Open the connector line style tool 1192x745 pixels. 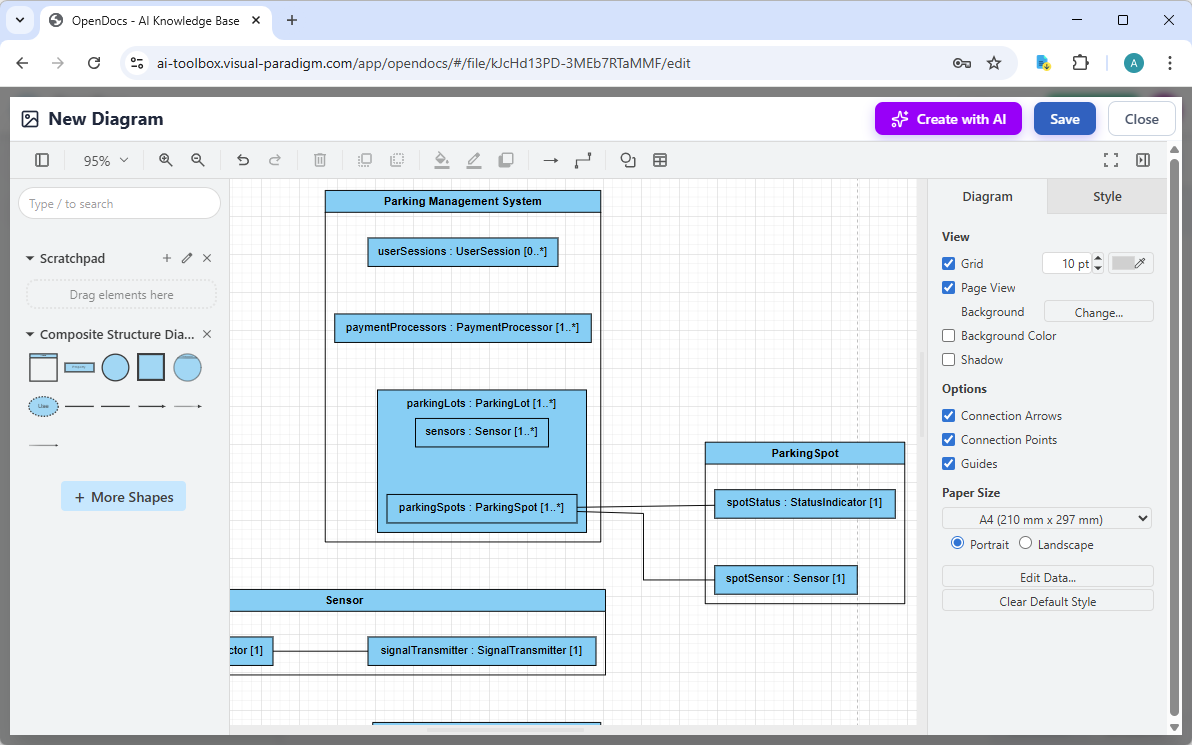click(583, 160)
